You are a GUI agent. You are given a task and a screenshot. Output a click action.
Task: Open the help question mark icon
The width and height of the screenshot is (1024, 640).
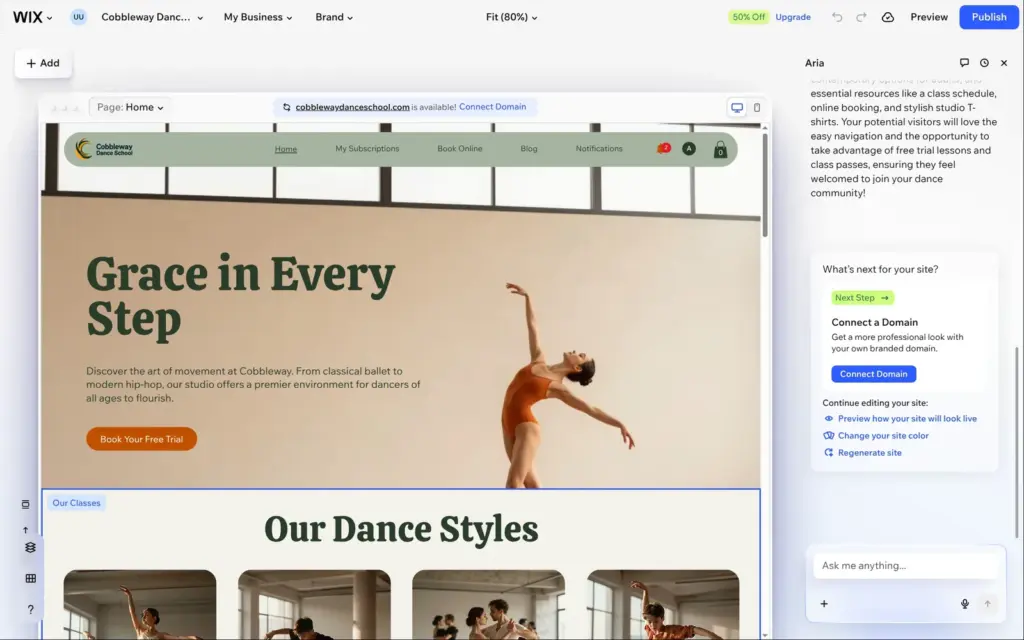coord(30,610)
